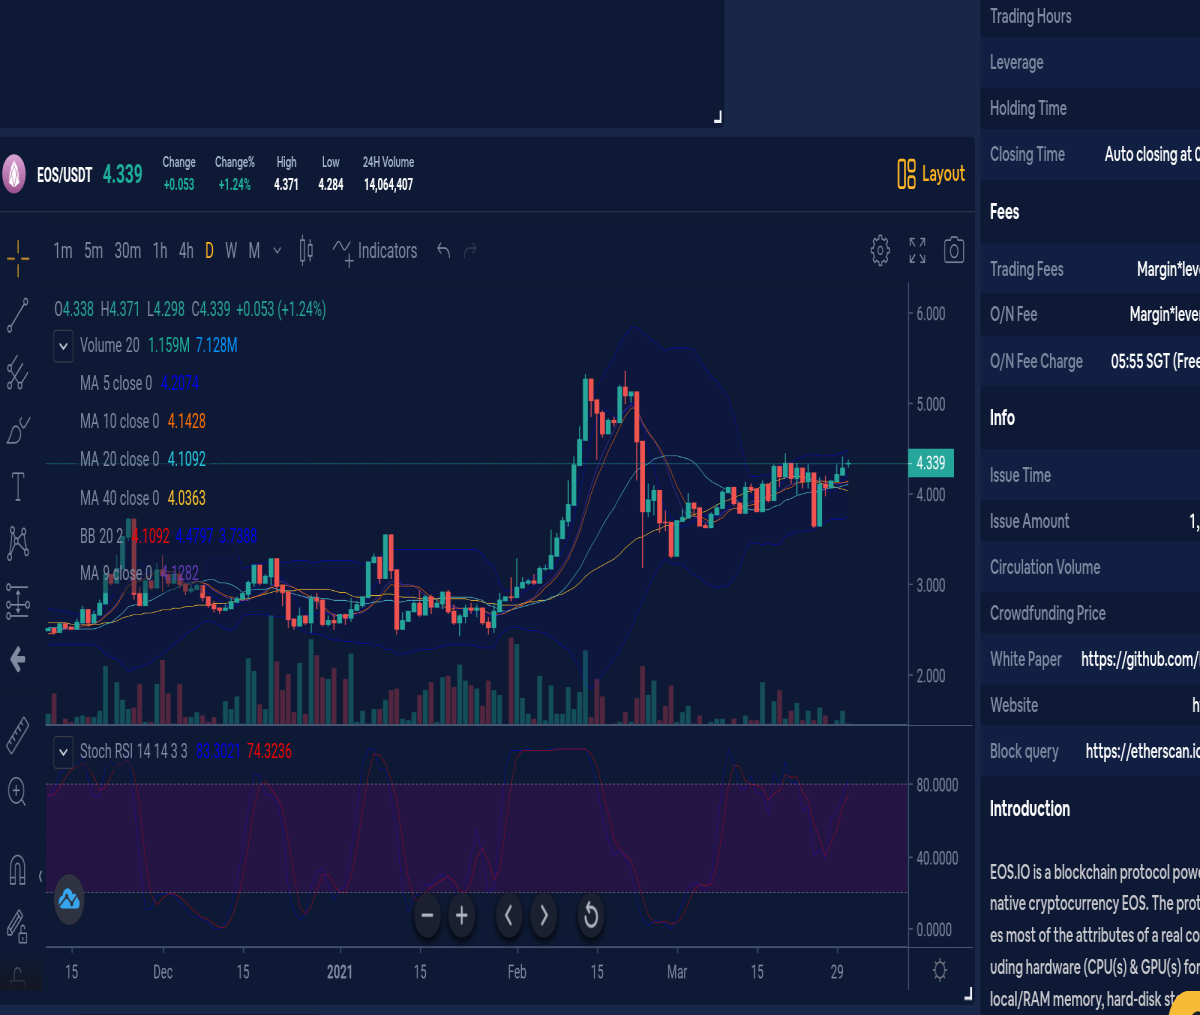Image resolution: width=1200 pixels, height=1015 pixels.
Task: Toggle lock all drawing tools
Action: click(x=17, y=927)
